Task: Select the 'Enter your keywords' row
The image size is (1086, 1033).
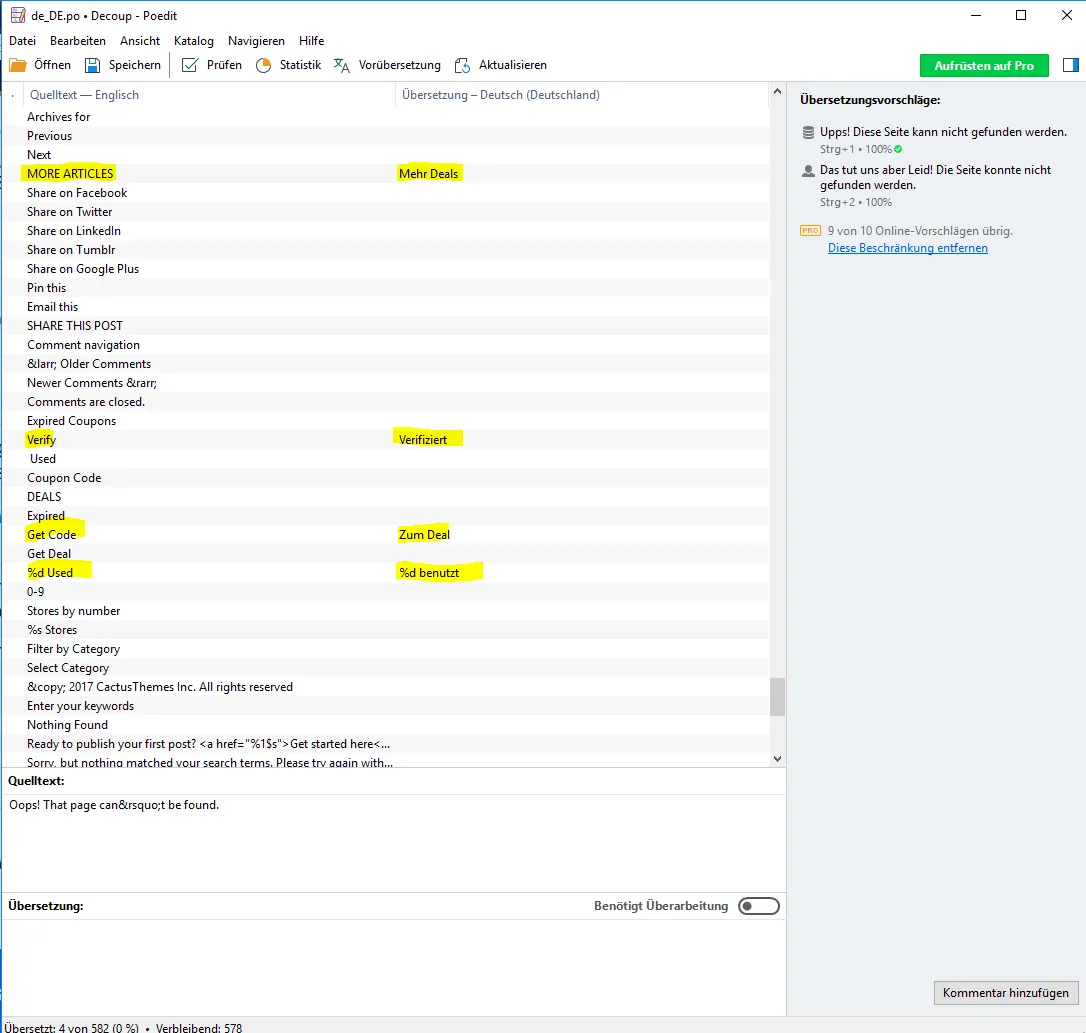Action: tap(386, 705)
